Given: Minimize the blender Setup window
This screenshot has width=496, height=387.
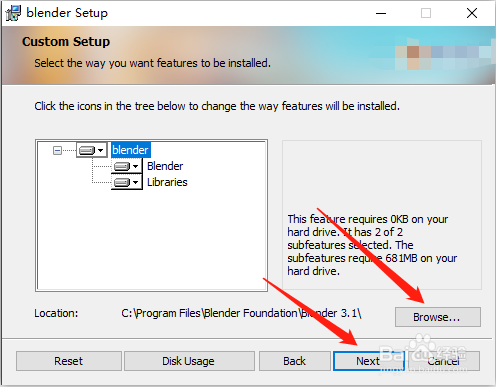Looking at the screenshot, I should click(x=381, y=13).
